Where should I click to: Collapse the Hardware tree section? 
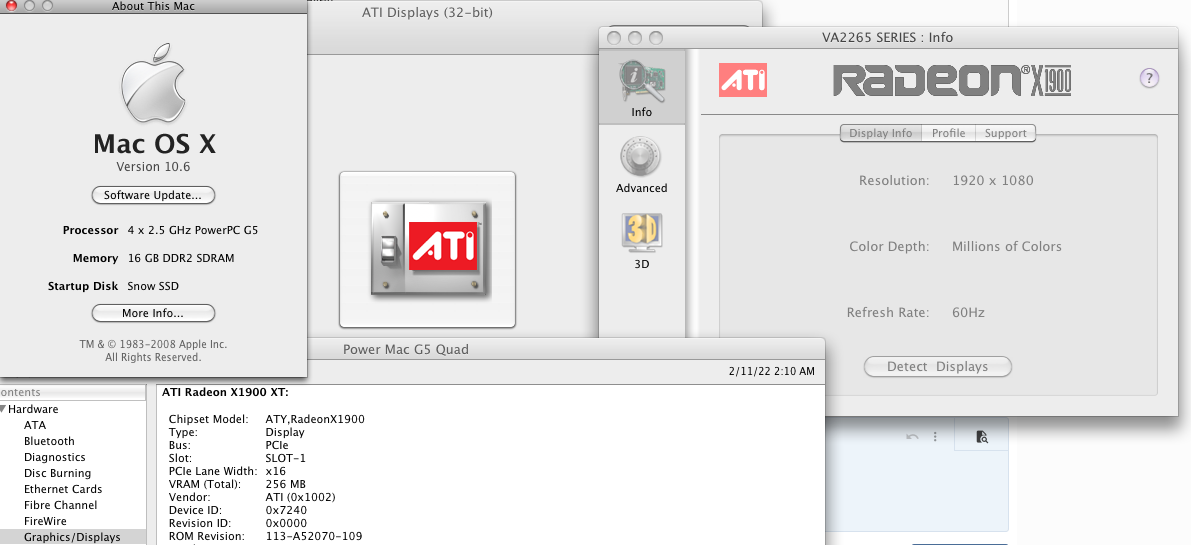(3, 409)
